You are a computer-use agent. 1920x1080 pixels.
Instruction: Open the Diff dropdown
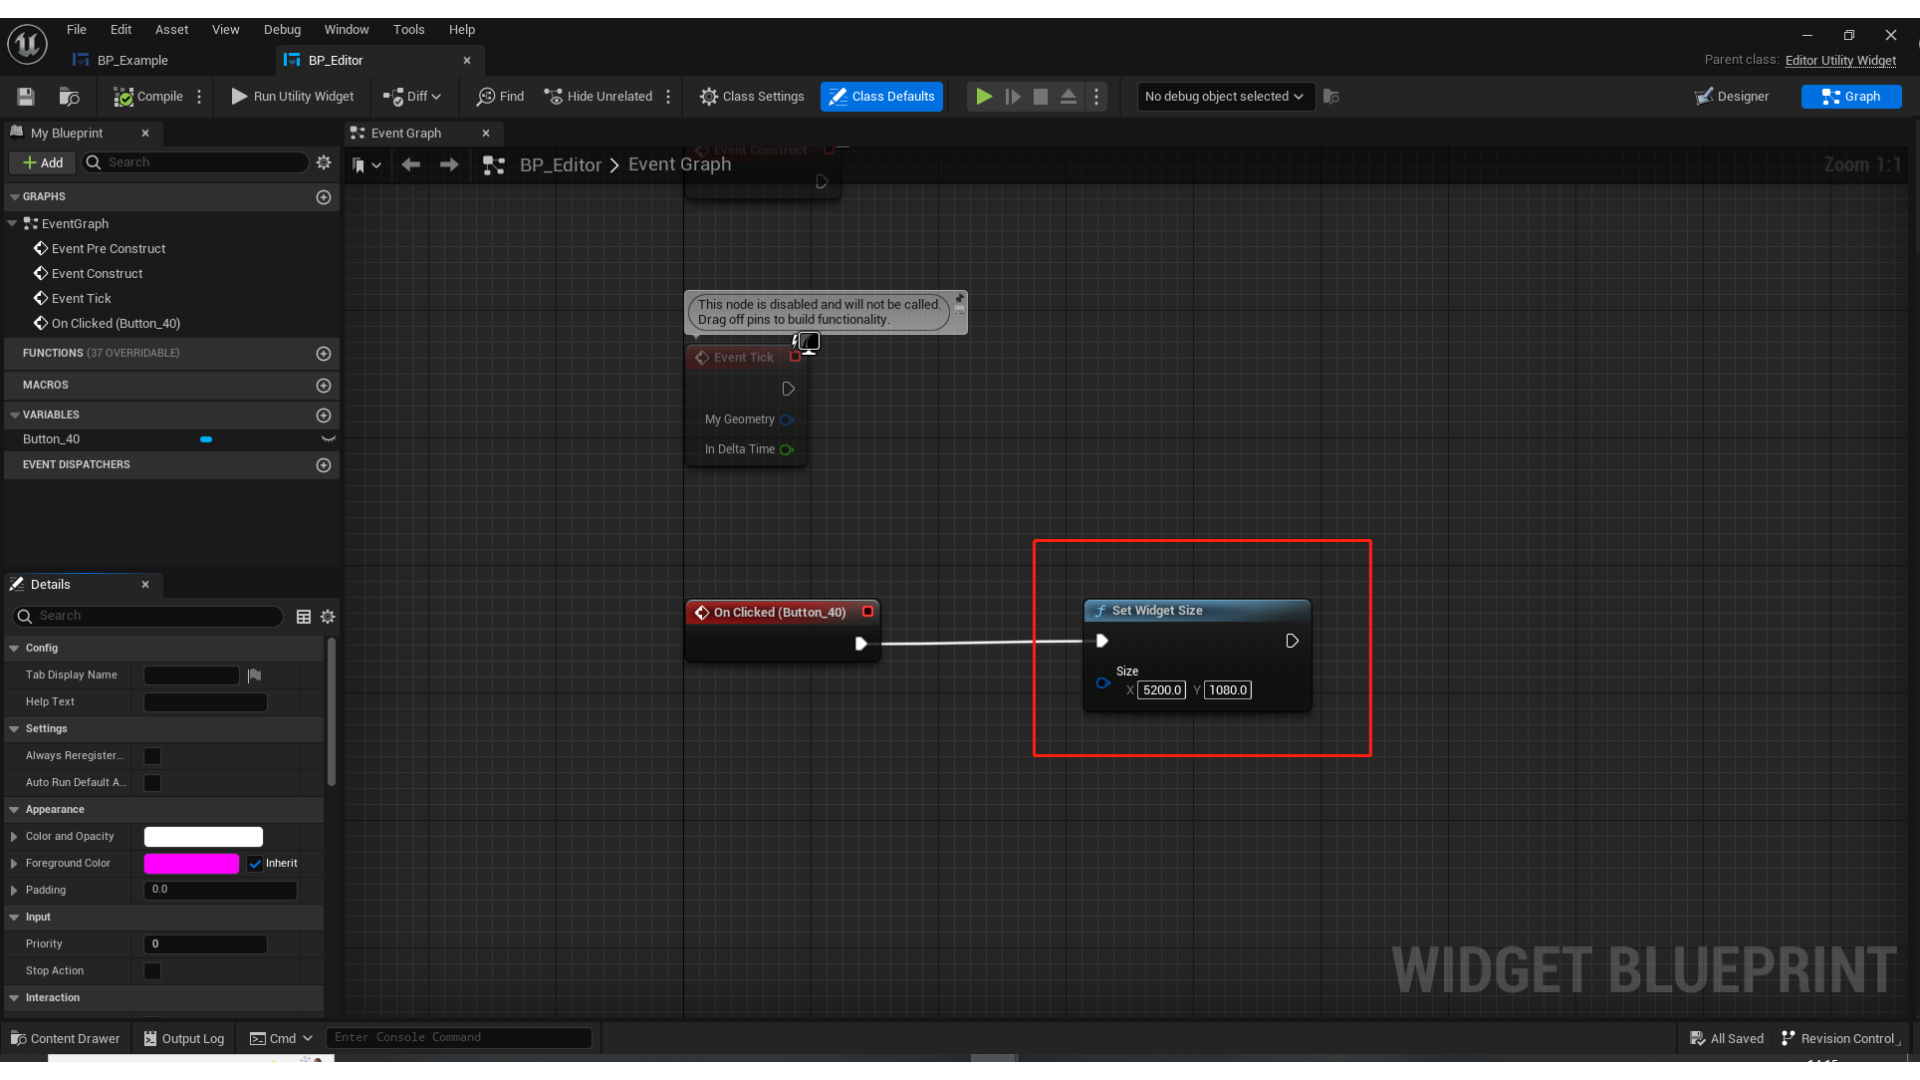pos(412,96)
